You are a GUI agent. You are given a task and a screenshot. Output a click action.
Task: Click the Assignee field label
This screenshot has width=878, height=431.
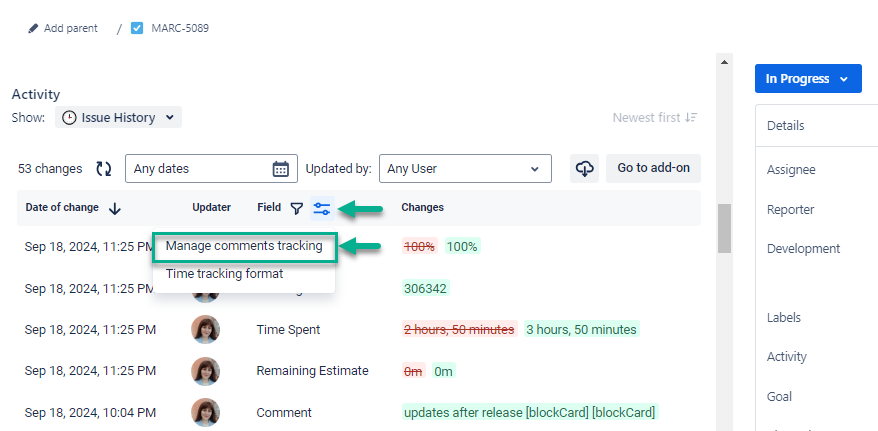click(x=791, y=170)
